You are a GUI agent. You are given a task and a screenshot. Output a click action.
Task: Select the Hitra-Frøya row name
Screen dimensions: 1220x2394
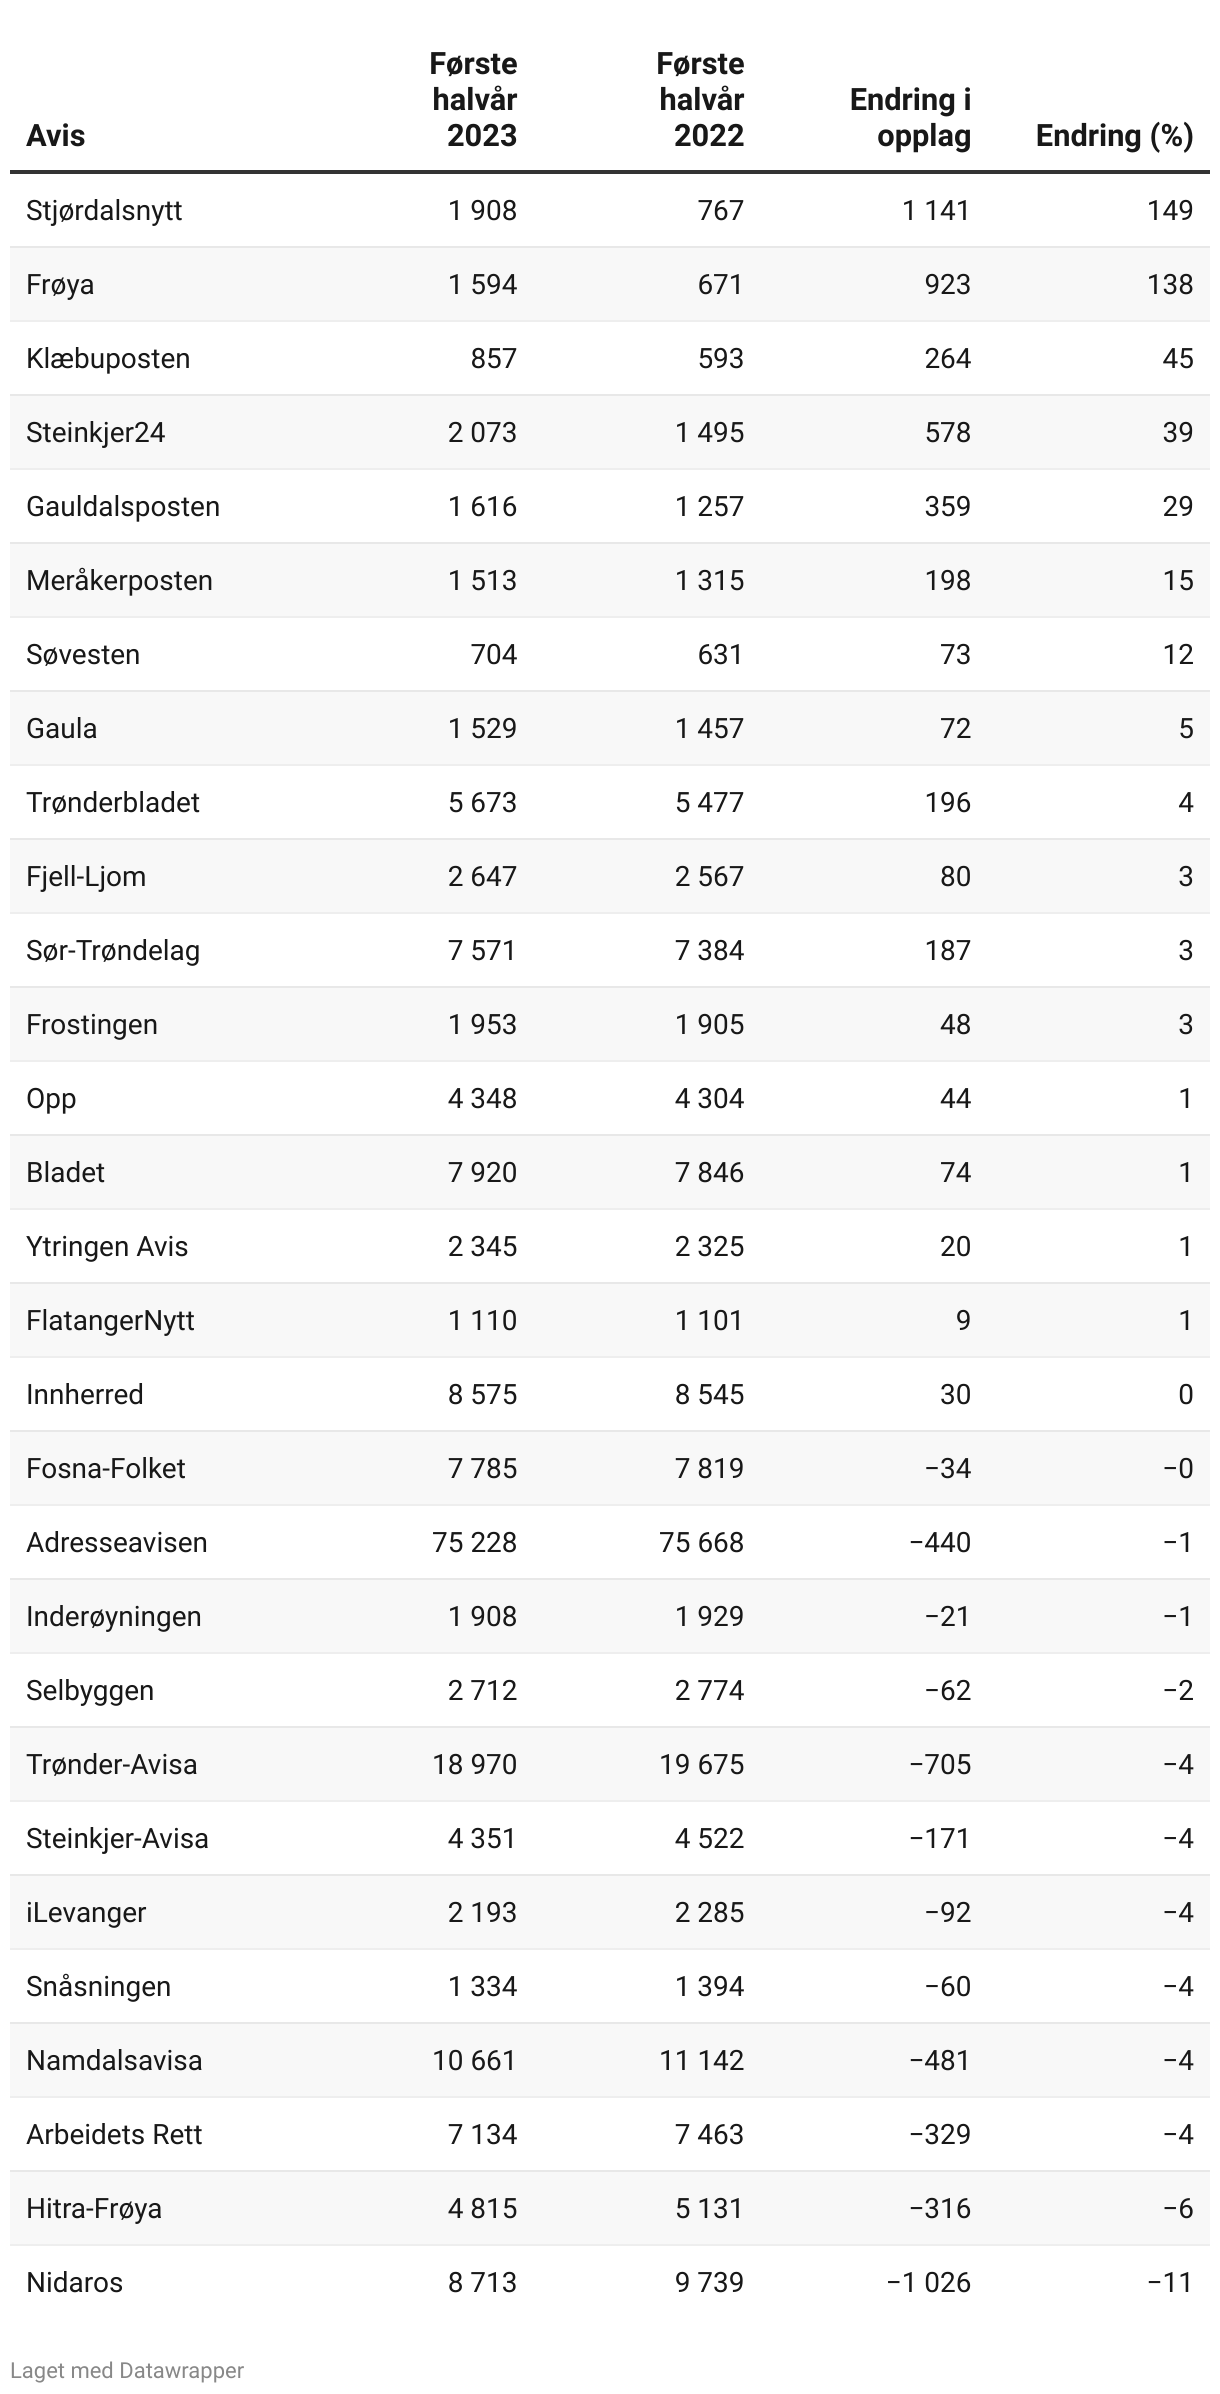click(94, 2209)
